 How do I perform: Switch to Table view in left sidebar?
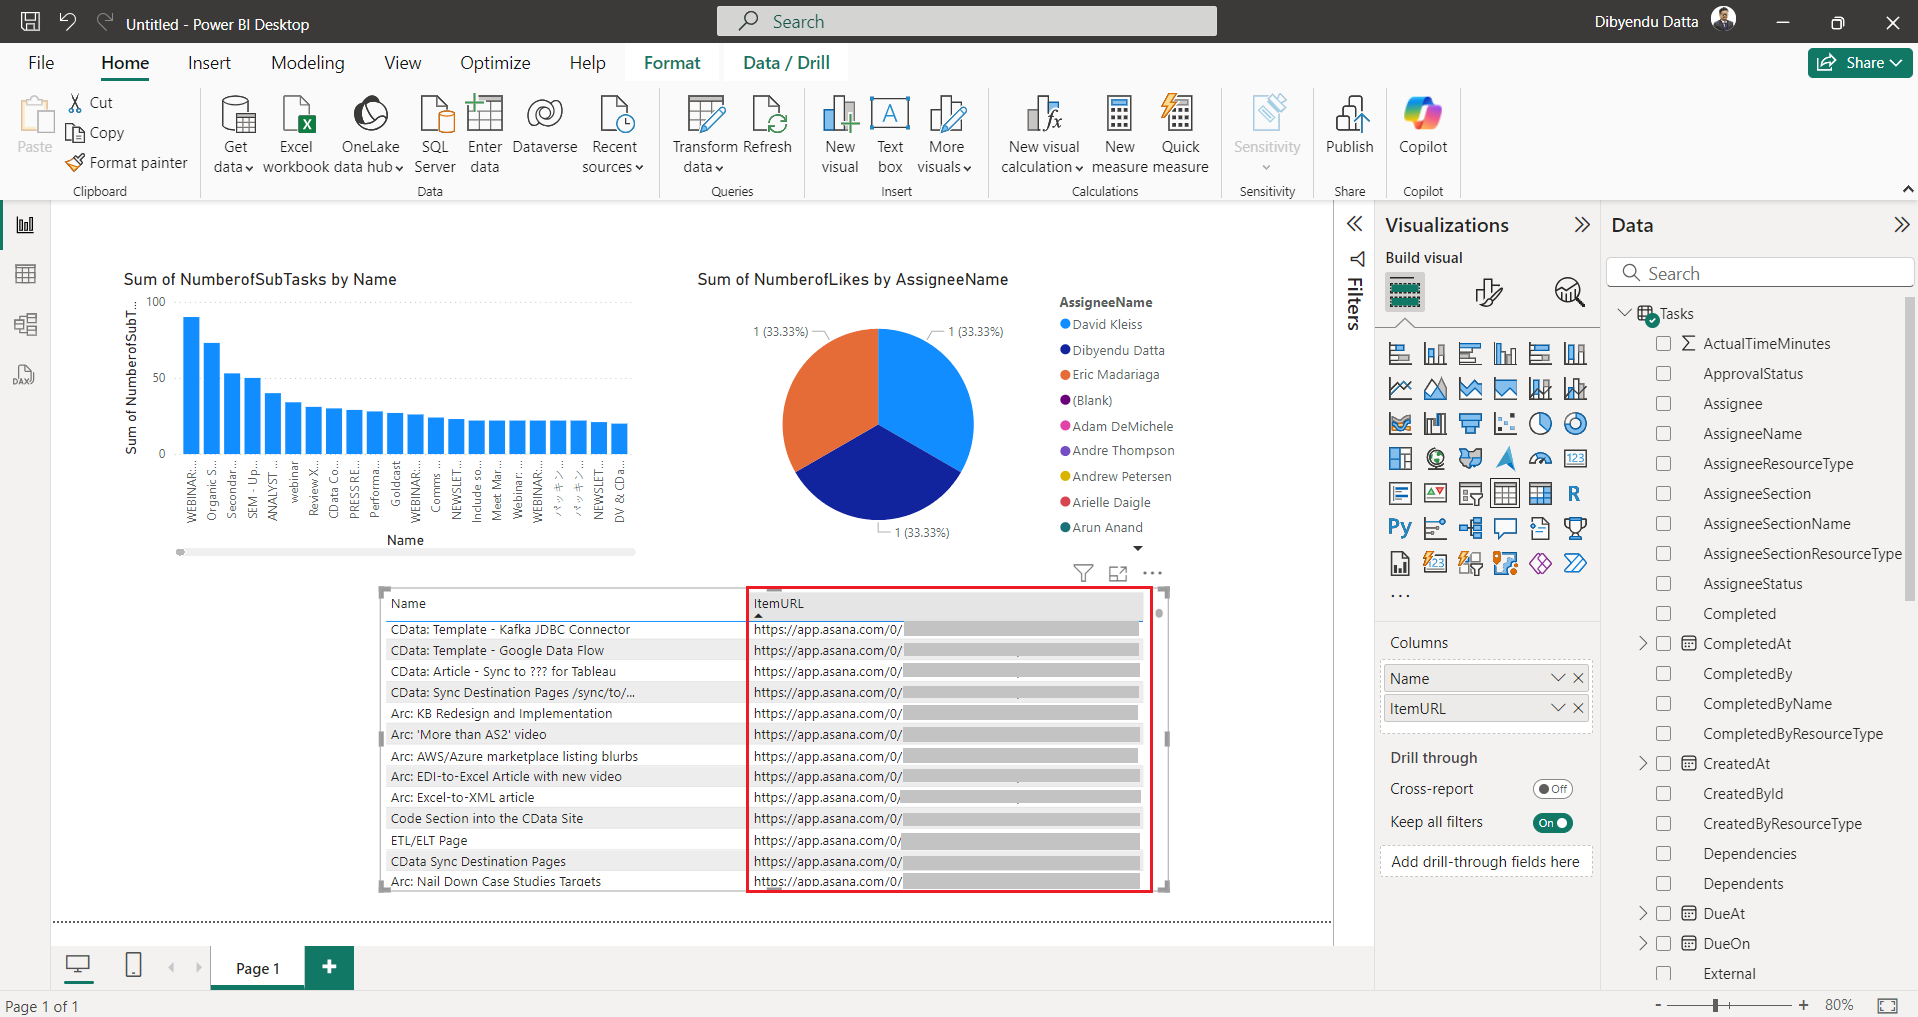25,274
